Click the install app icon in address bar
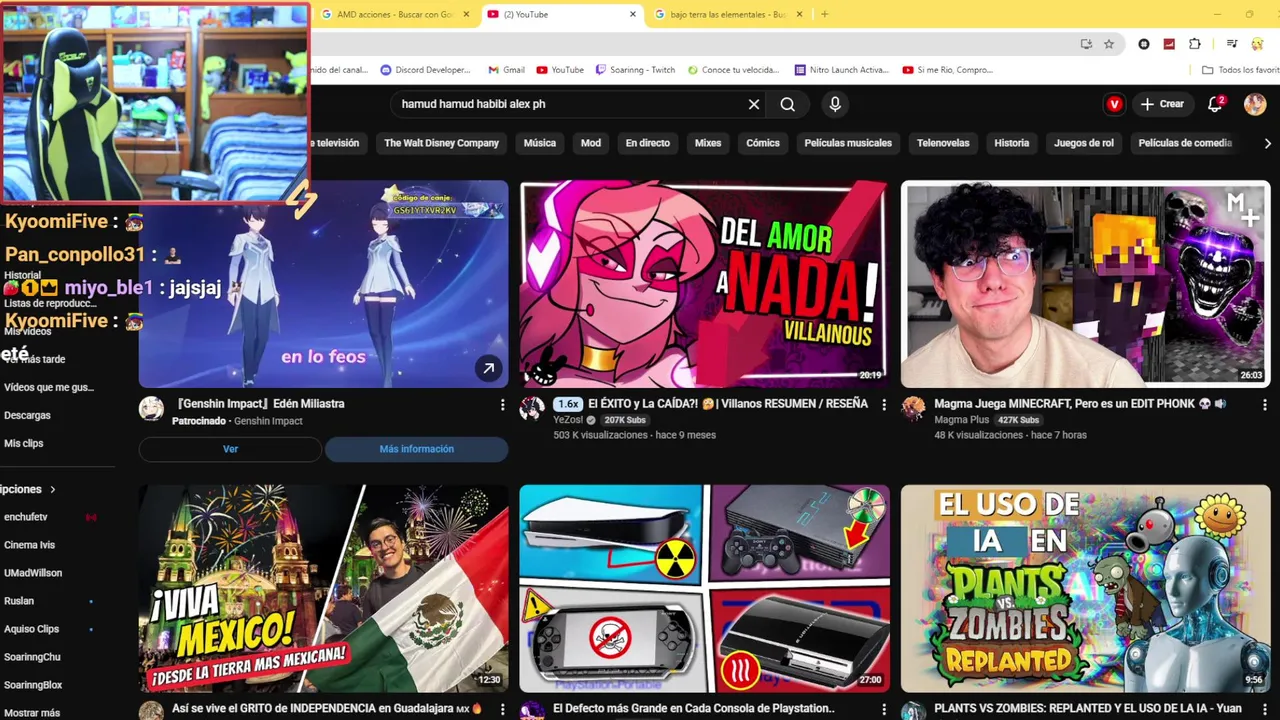 [1086, 44]
